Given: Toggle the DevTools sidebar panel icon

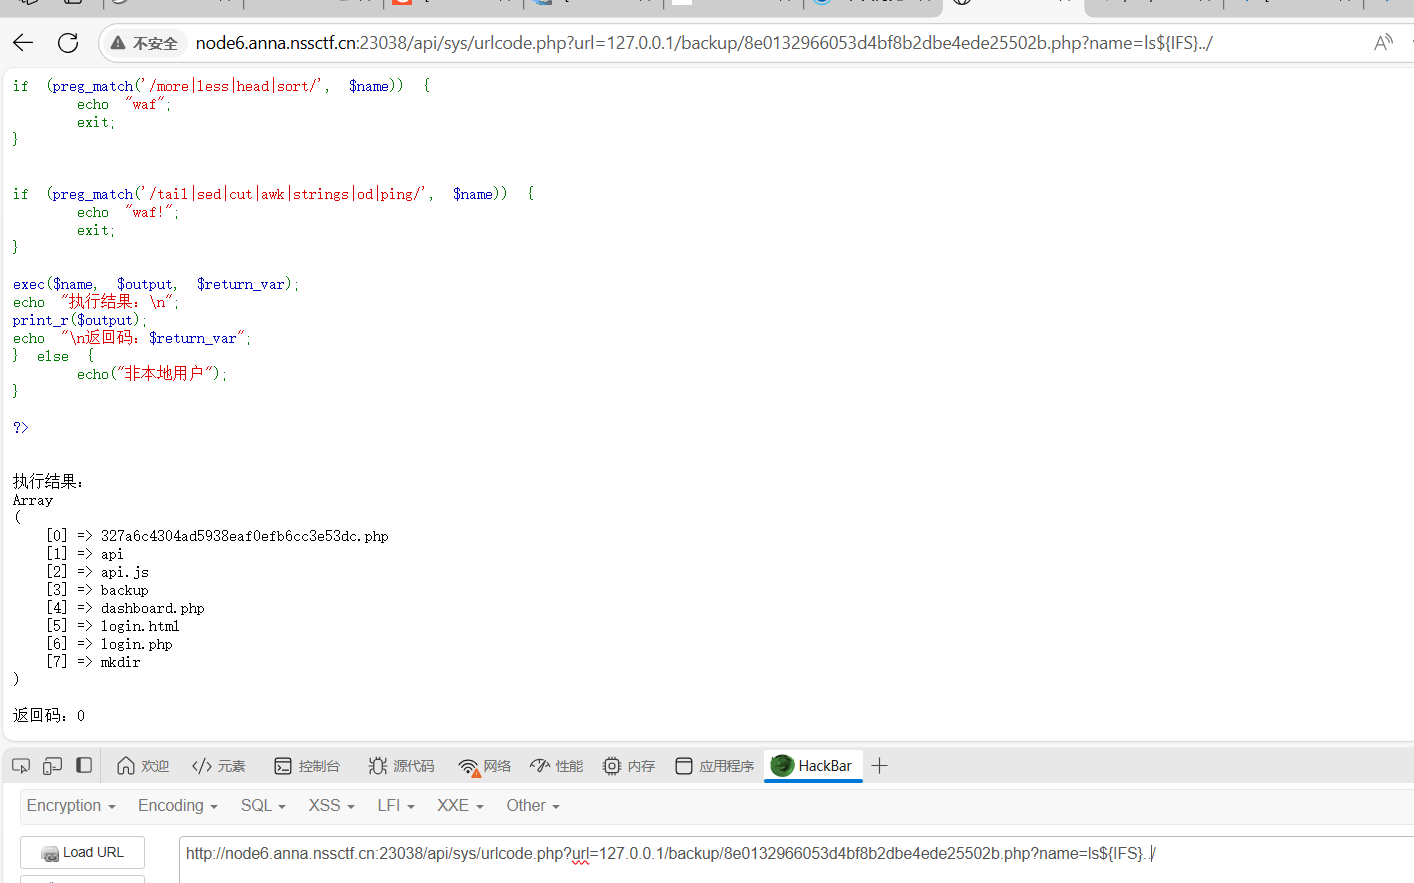Looking at the screenshot, I should click(x=85, y=766).
